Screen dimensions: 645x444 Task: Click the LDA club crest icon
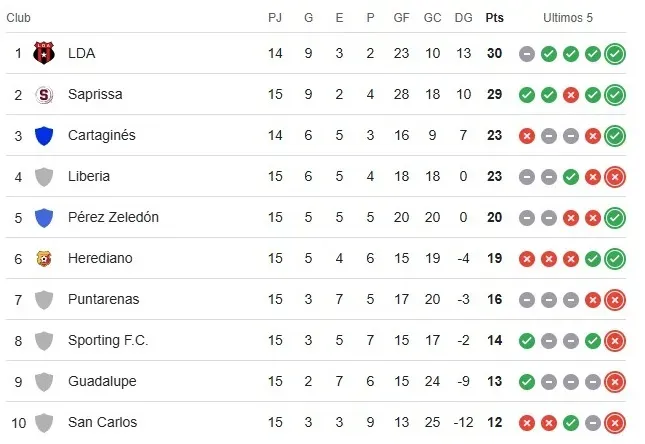[43, 53]
